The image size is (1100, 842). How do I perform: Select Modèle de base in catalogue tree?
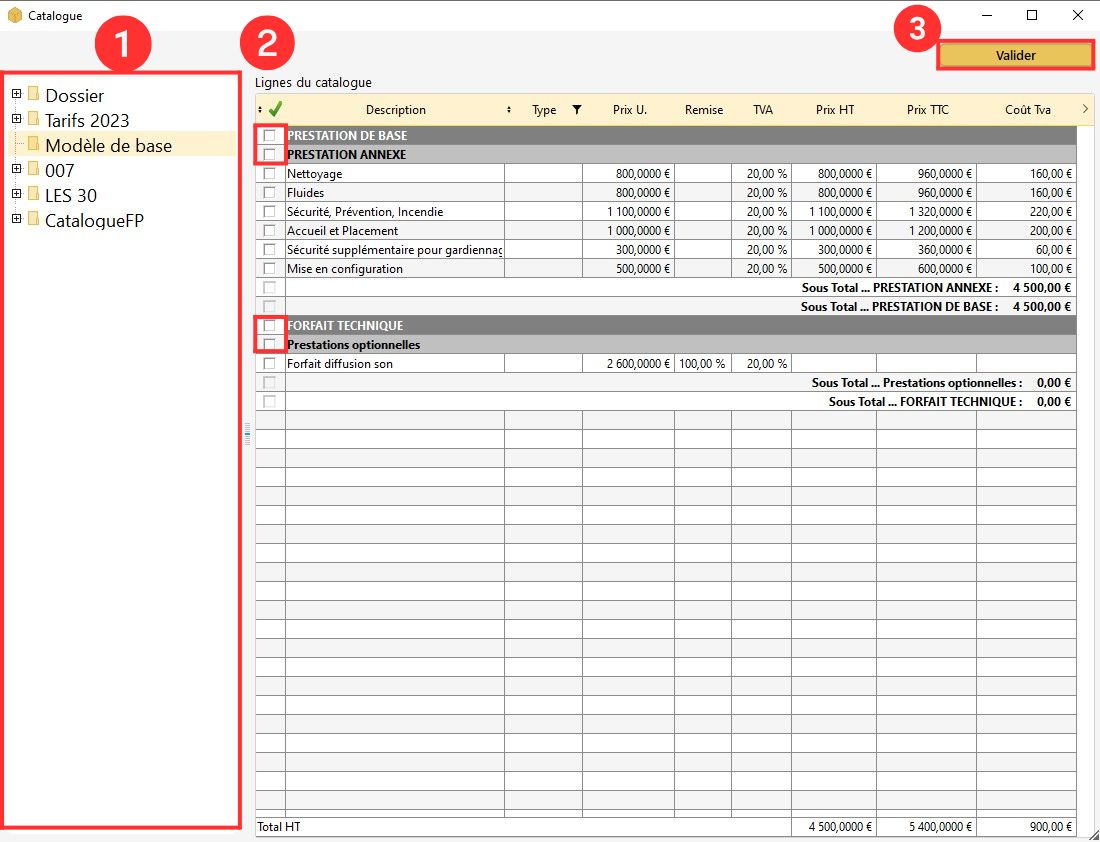pos(108,145)
